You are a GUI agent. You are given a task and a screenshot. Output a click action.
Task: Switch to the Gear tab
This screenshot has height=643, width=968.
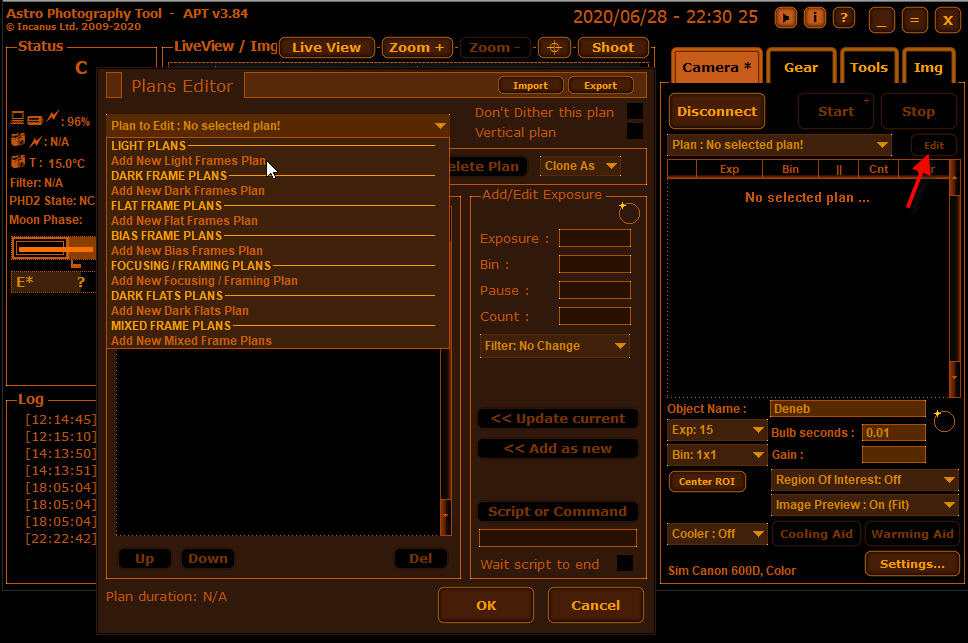(801, 67)
